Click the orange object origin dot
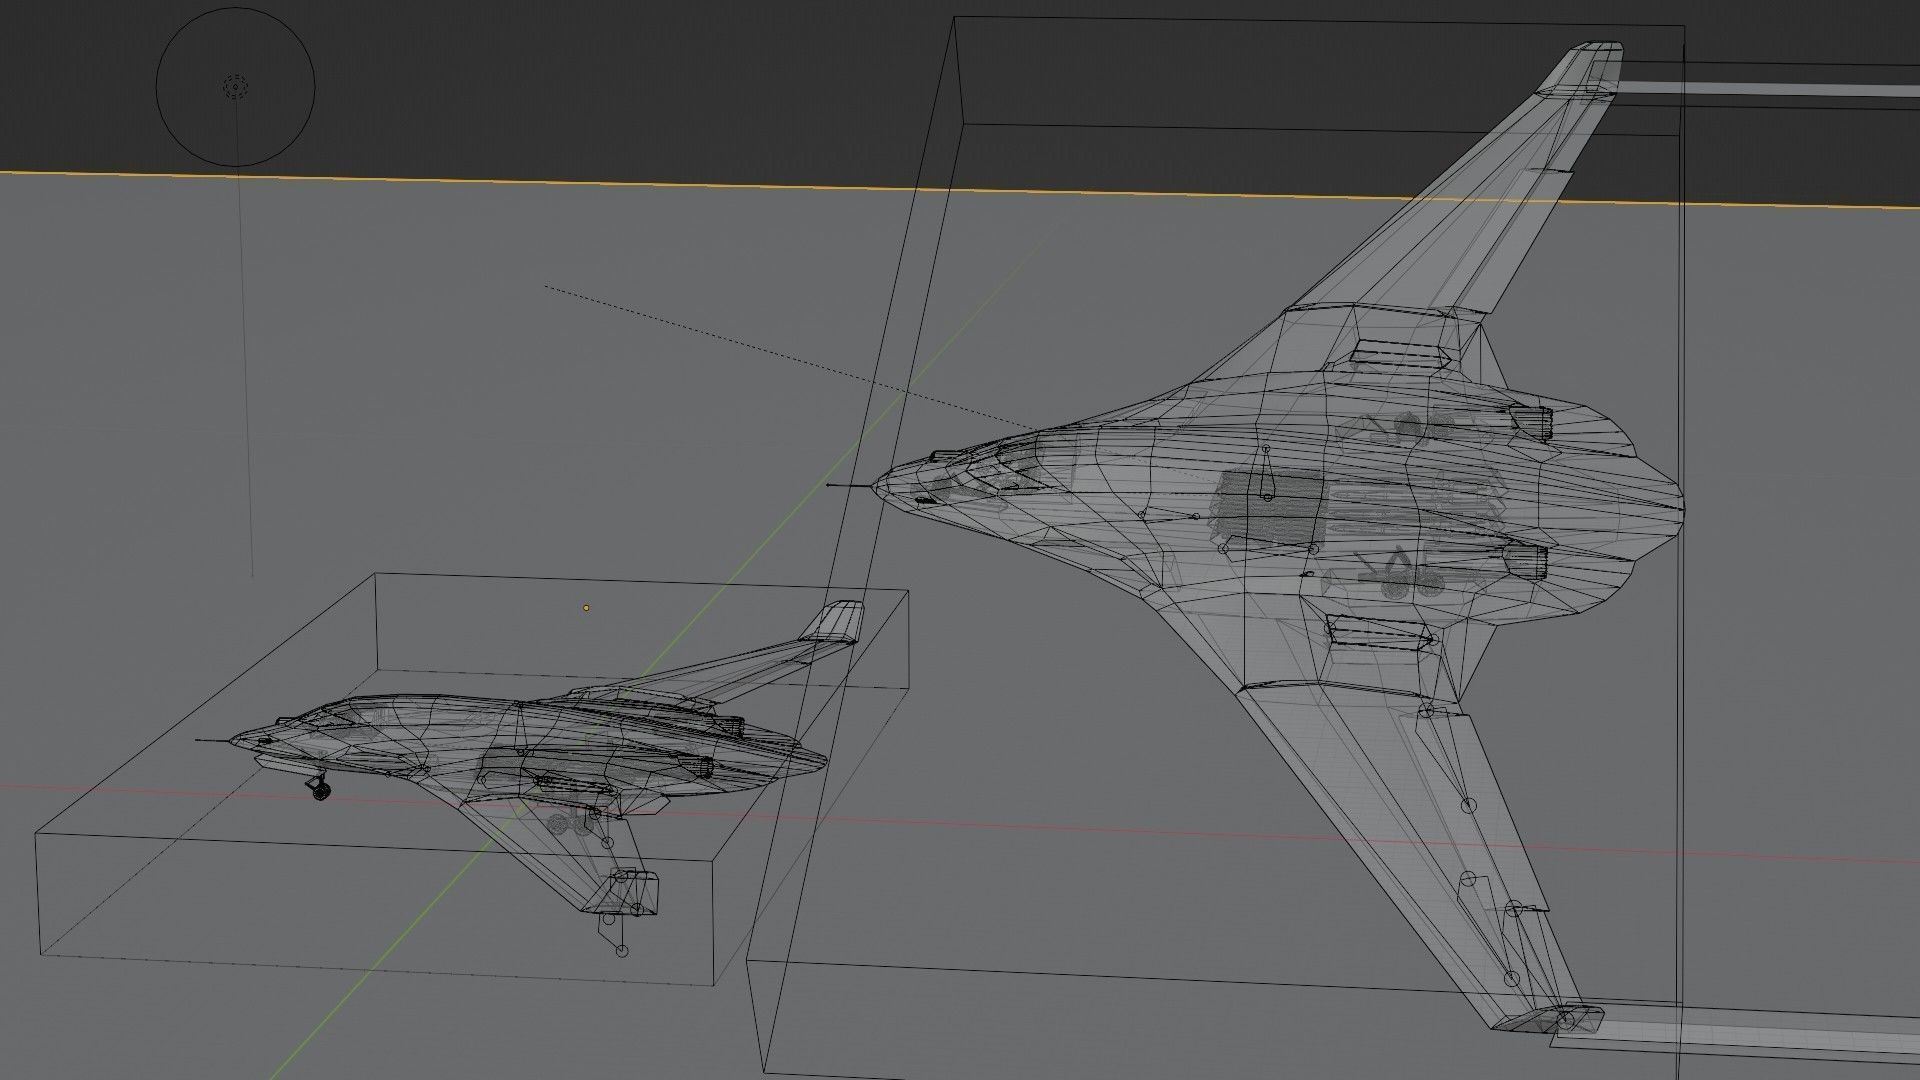 586,607
